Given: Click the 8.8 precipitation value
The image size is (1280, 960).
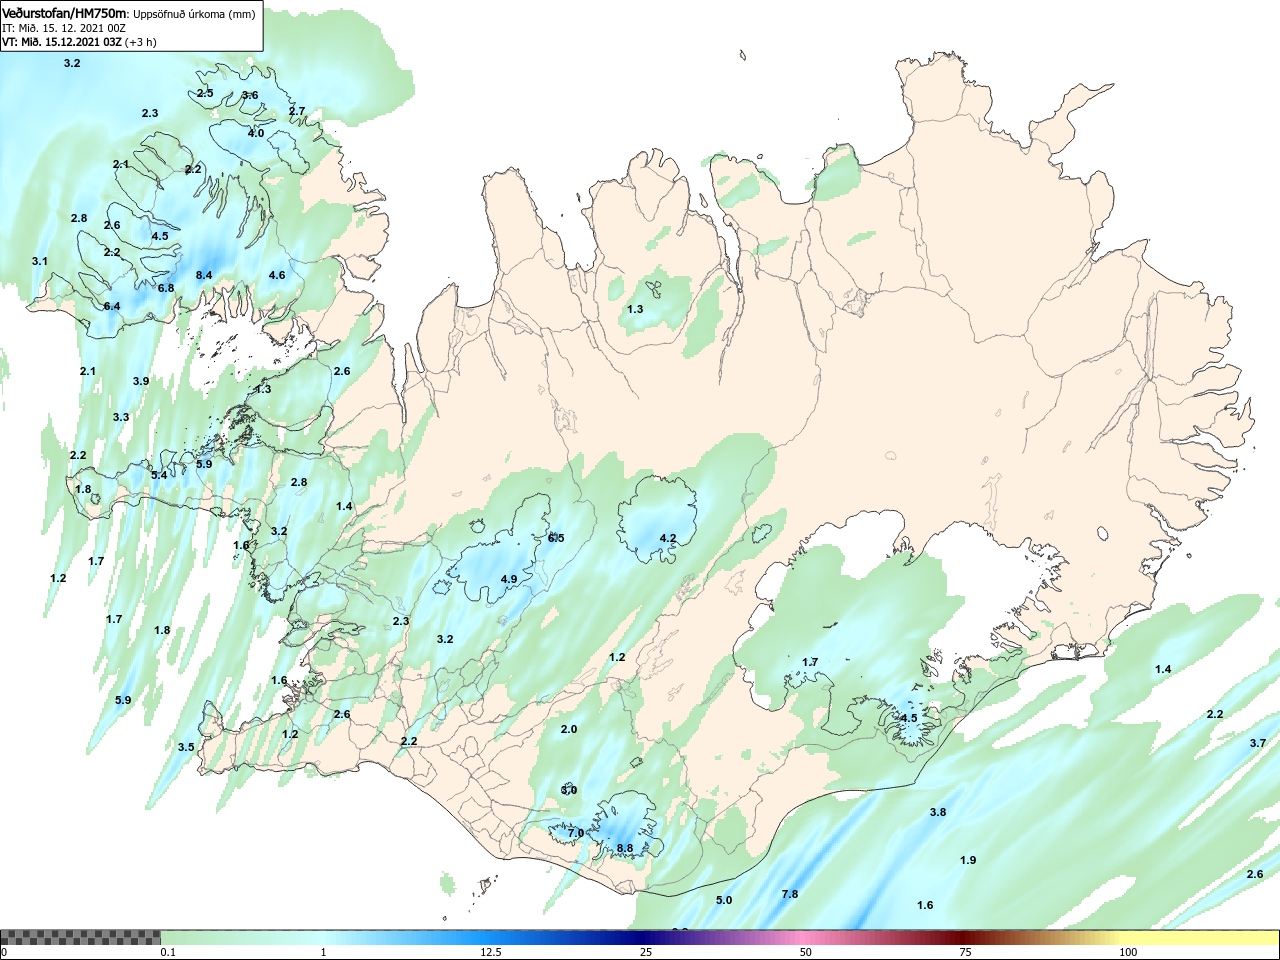Looking at the screenshot, I should 625,848.
